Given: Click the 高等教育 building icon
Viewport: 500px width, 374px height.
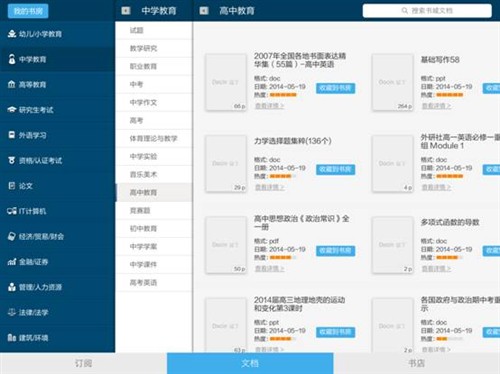Looking at the screenshot, I should [12, 84].
